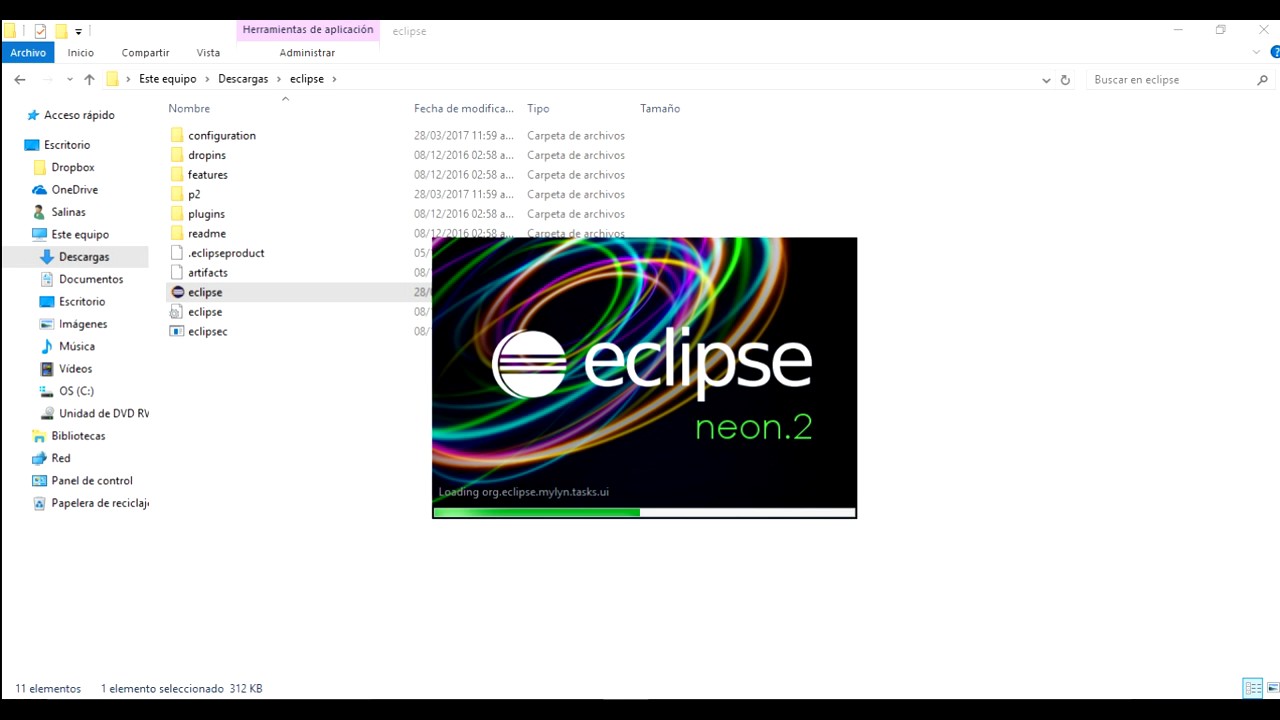The width and height of the screenshot is (1280, 720).
Task: Open the Administrar tools tab
Action: (x=307, y=52)
